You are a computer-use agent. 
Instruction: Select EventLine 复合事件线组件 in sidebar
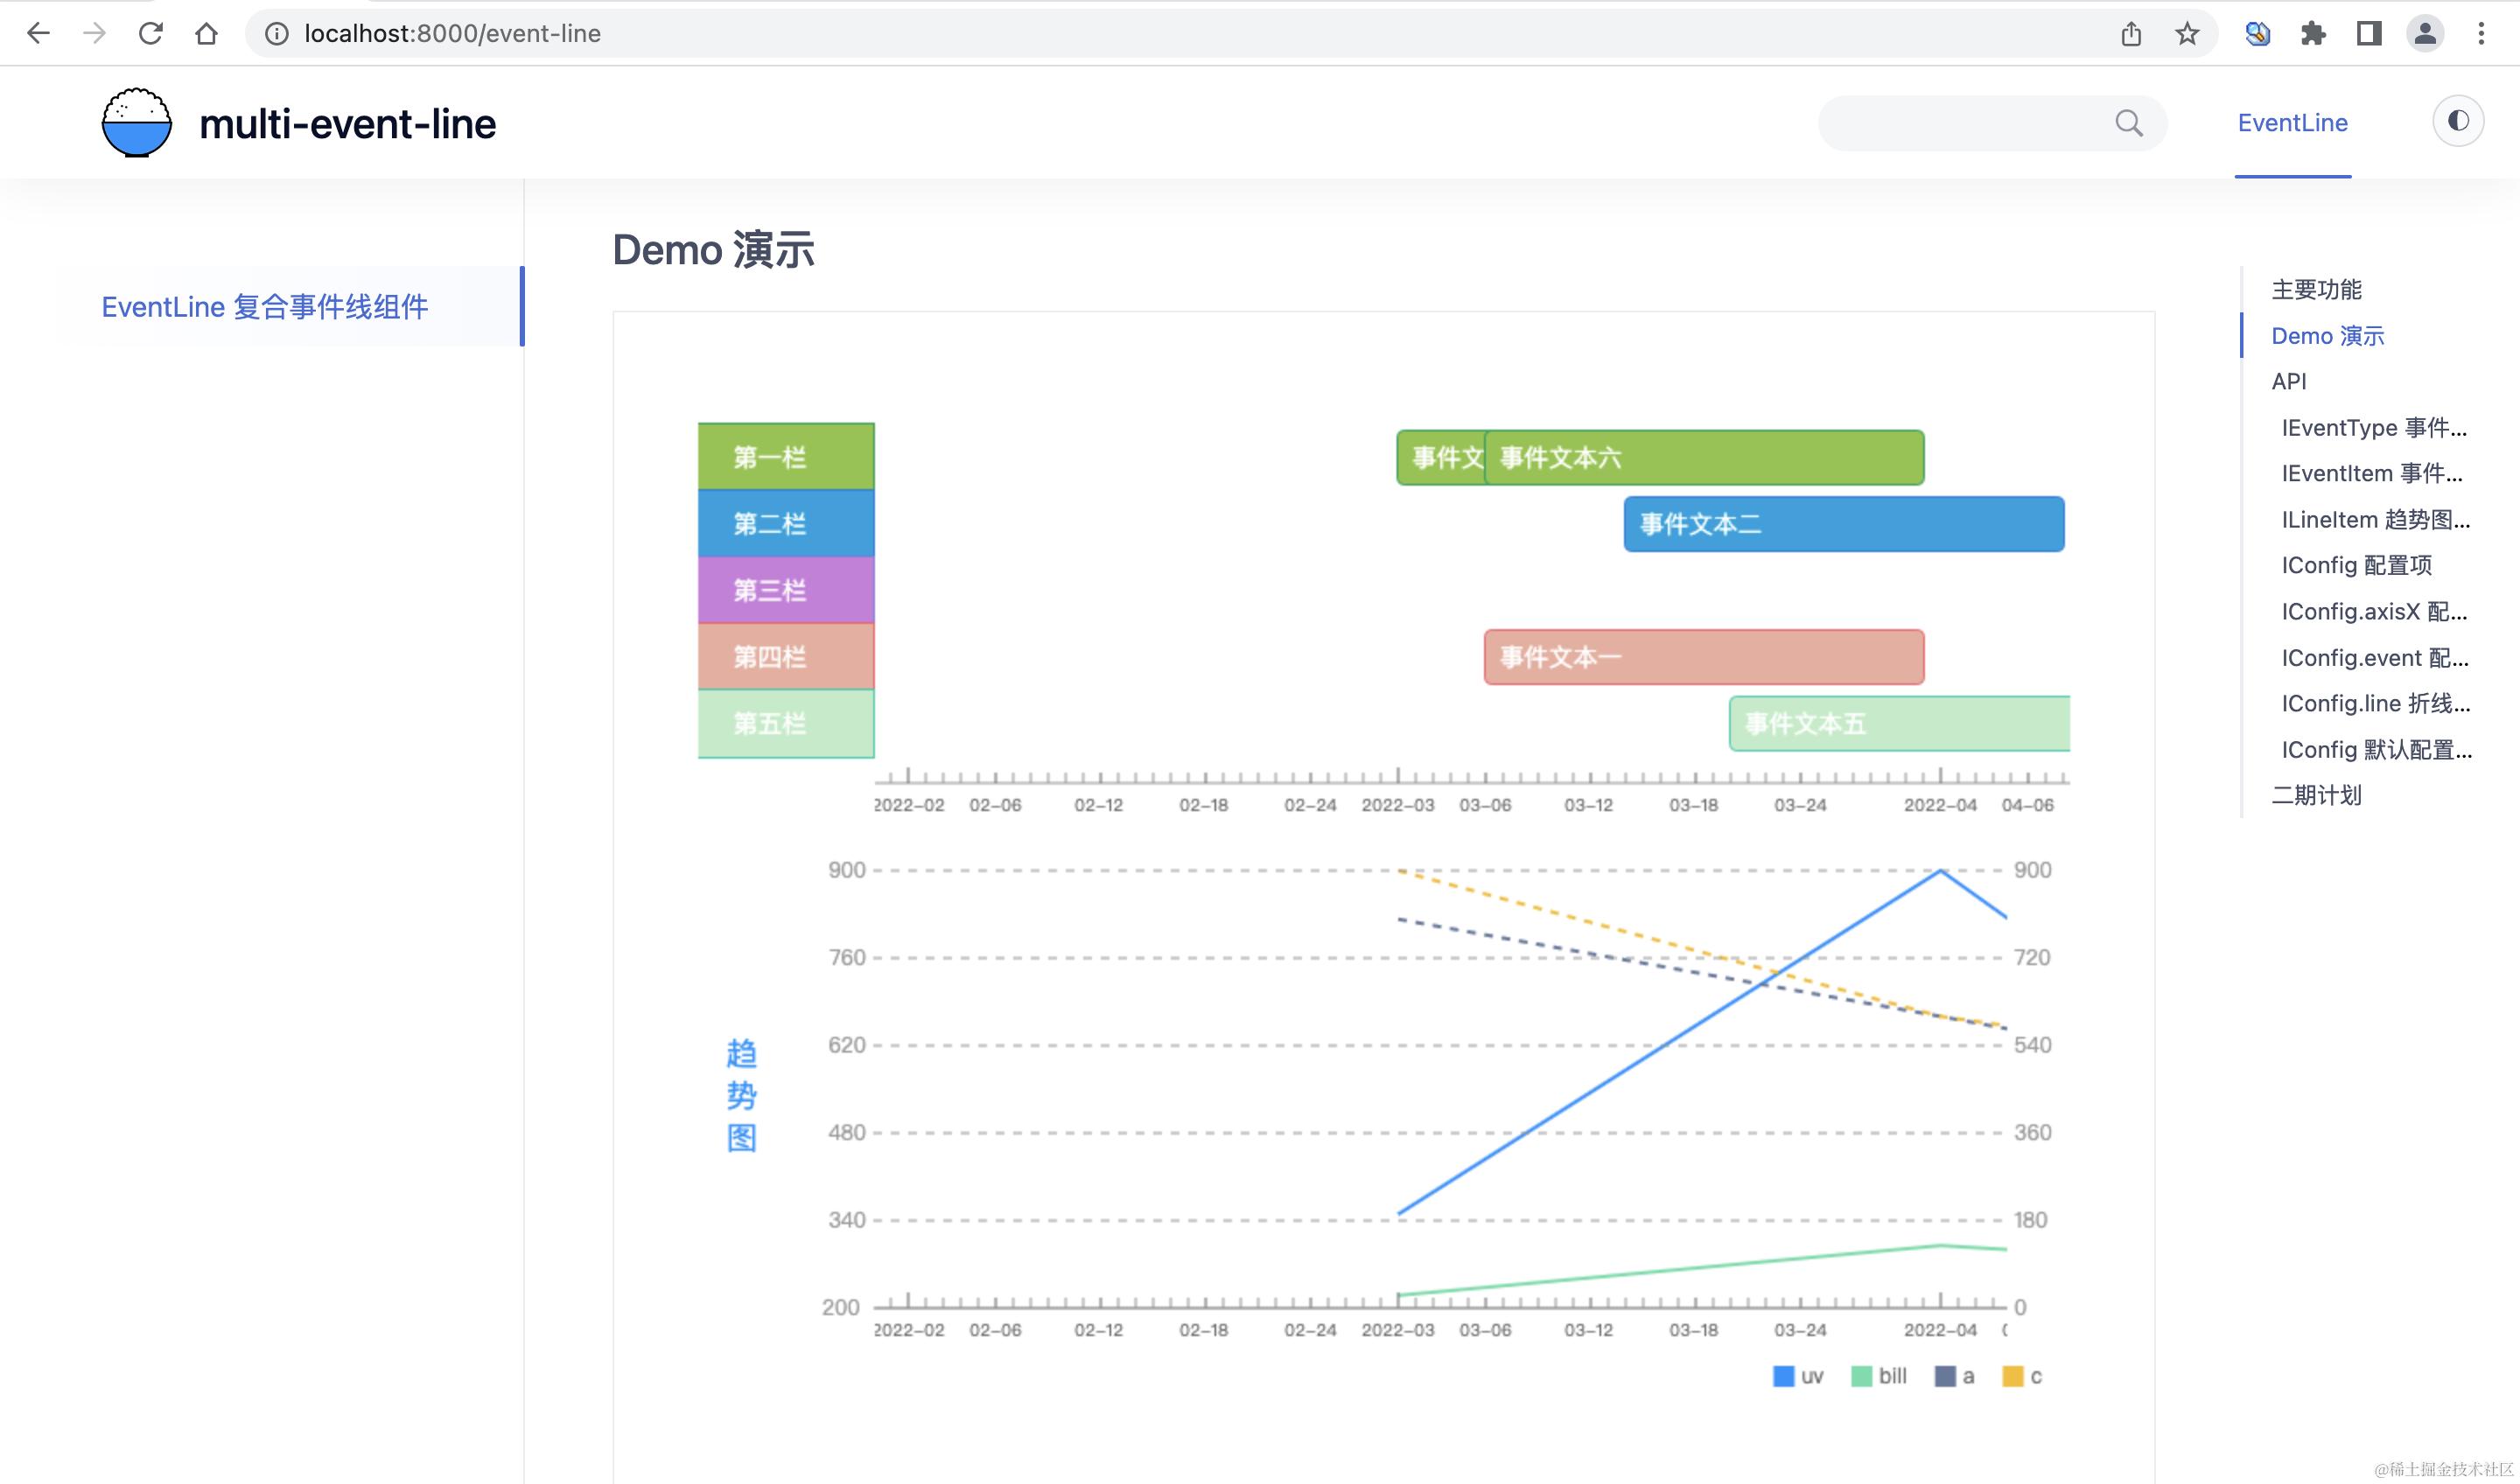(265, 306)
